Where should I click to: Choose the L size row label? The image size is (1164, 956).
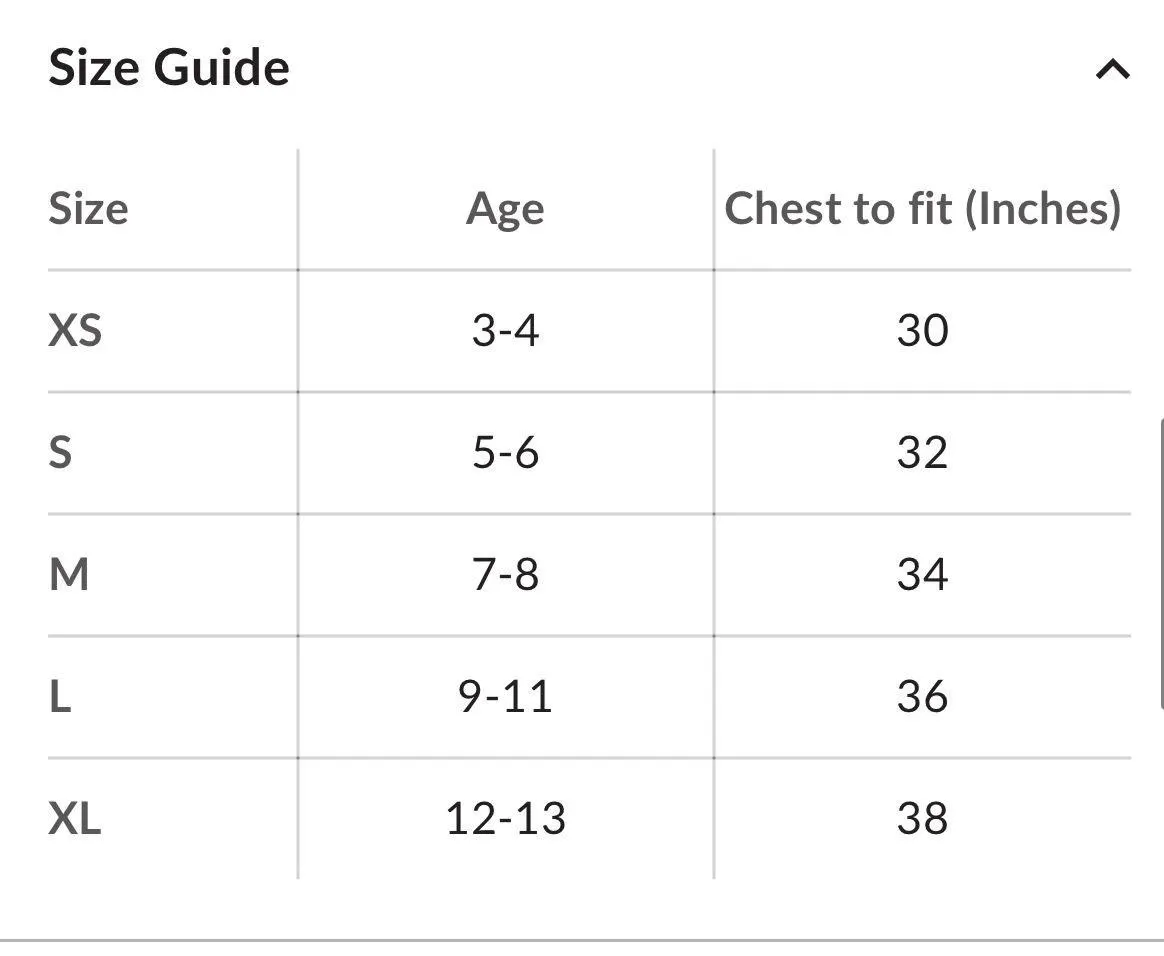60,697
